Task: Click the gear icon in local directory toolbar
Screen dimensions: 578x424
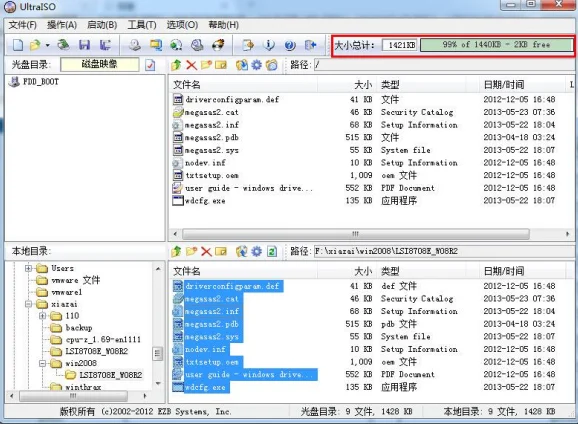Action: pyautogui.click(x=257, y=251)
